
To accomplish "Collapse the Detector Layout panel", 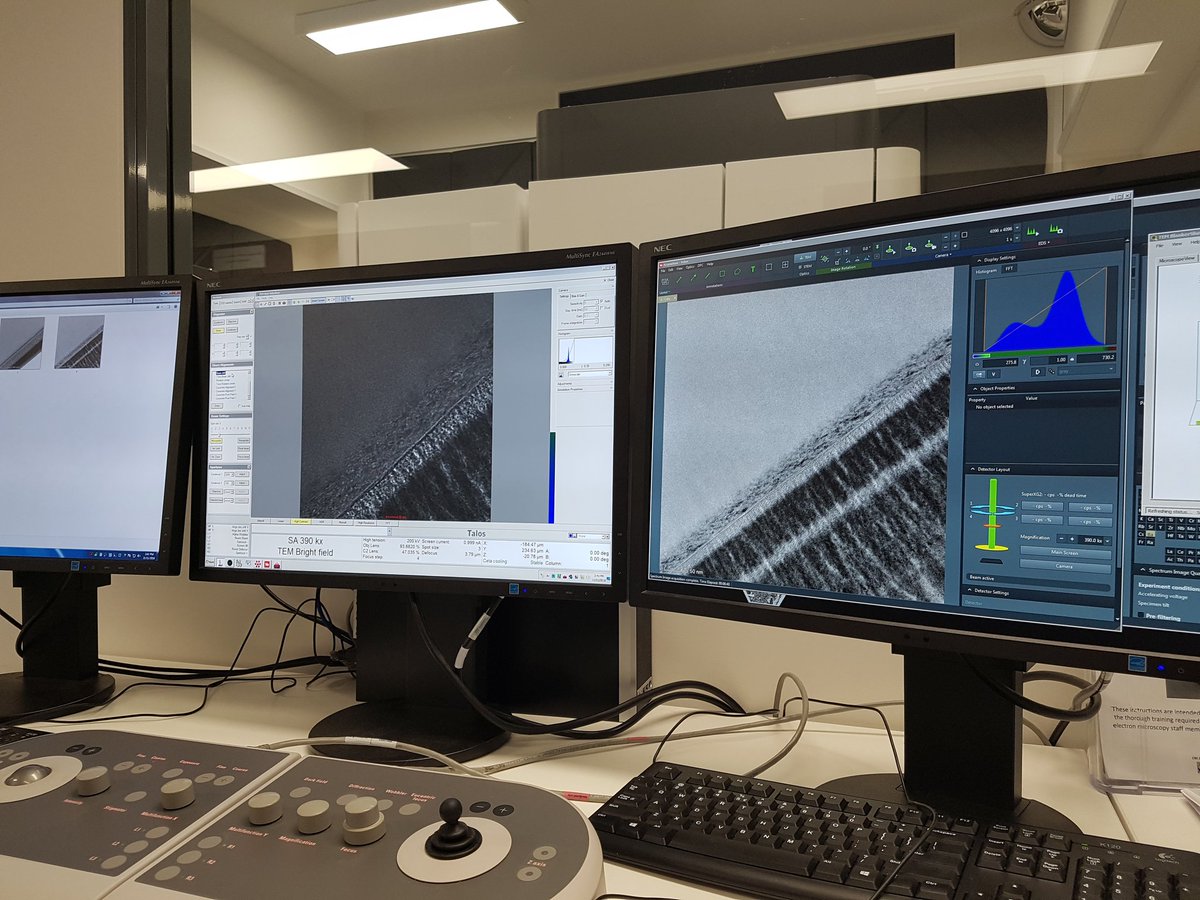I will [973, 469].
